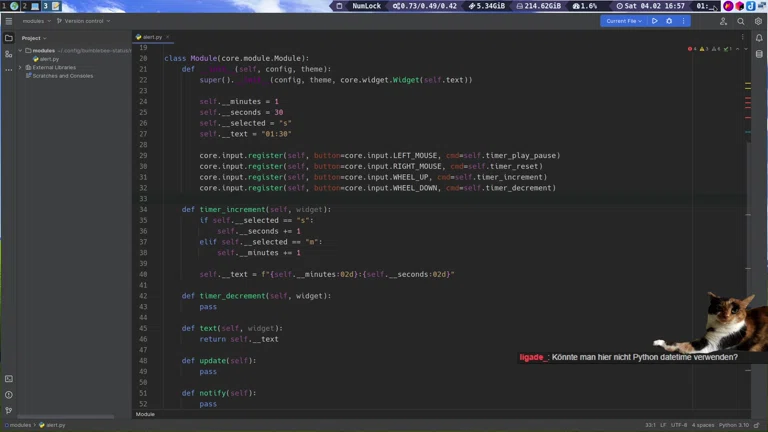Image resolution: width=768 pixels, height=432 pixels.
Task: Open the Notifications bell panel
Action: [759, 38]
